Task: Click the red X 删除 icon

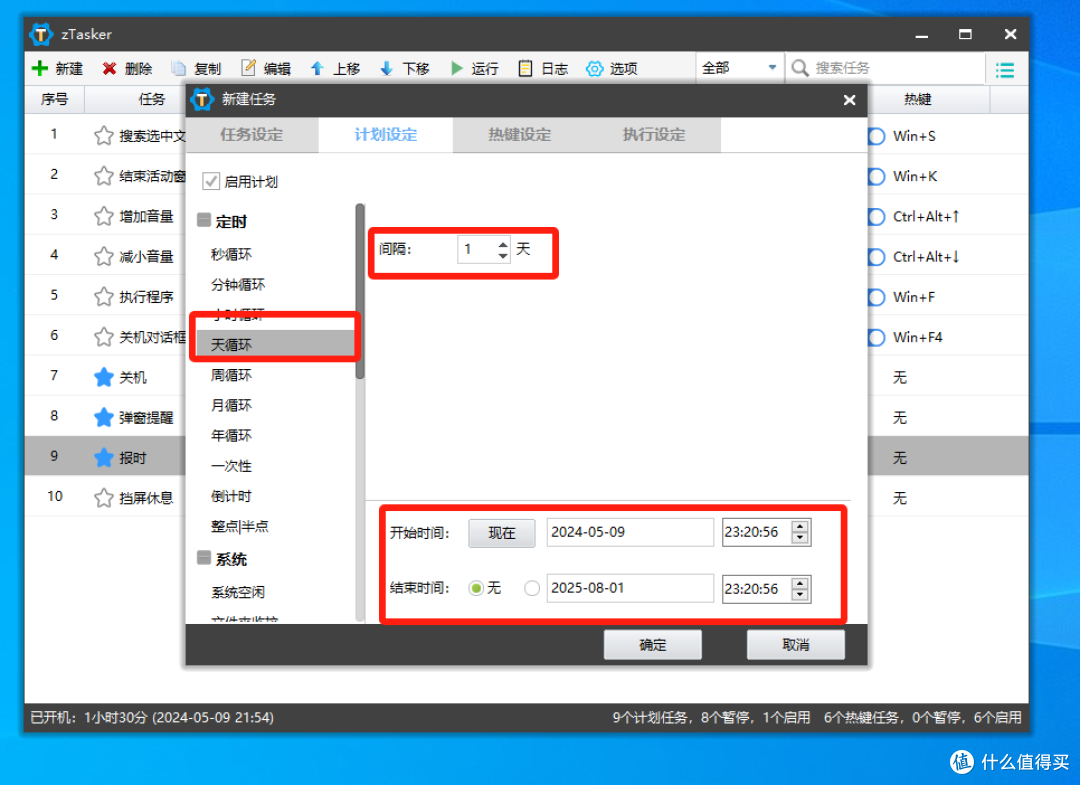Action: tap(109, 68)
